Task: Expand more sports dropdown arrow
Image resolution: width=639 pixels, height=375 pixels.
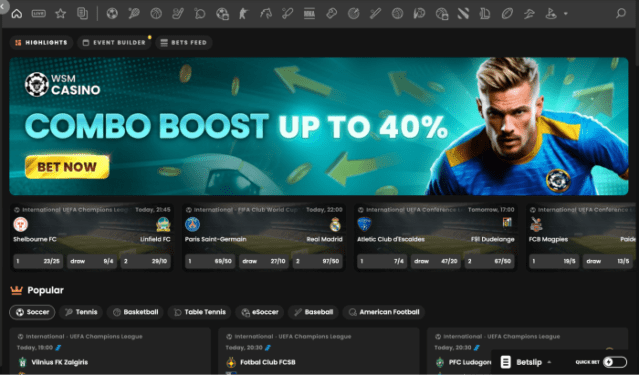Action: (566, 13)
